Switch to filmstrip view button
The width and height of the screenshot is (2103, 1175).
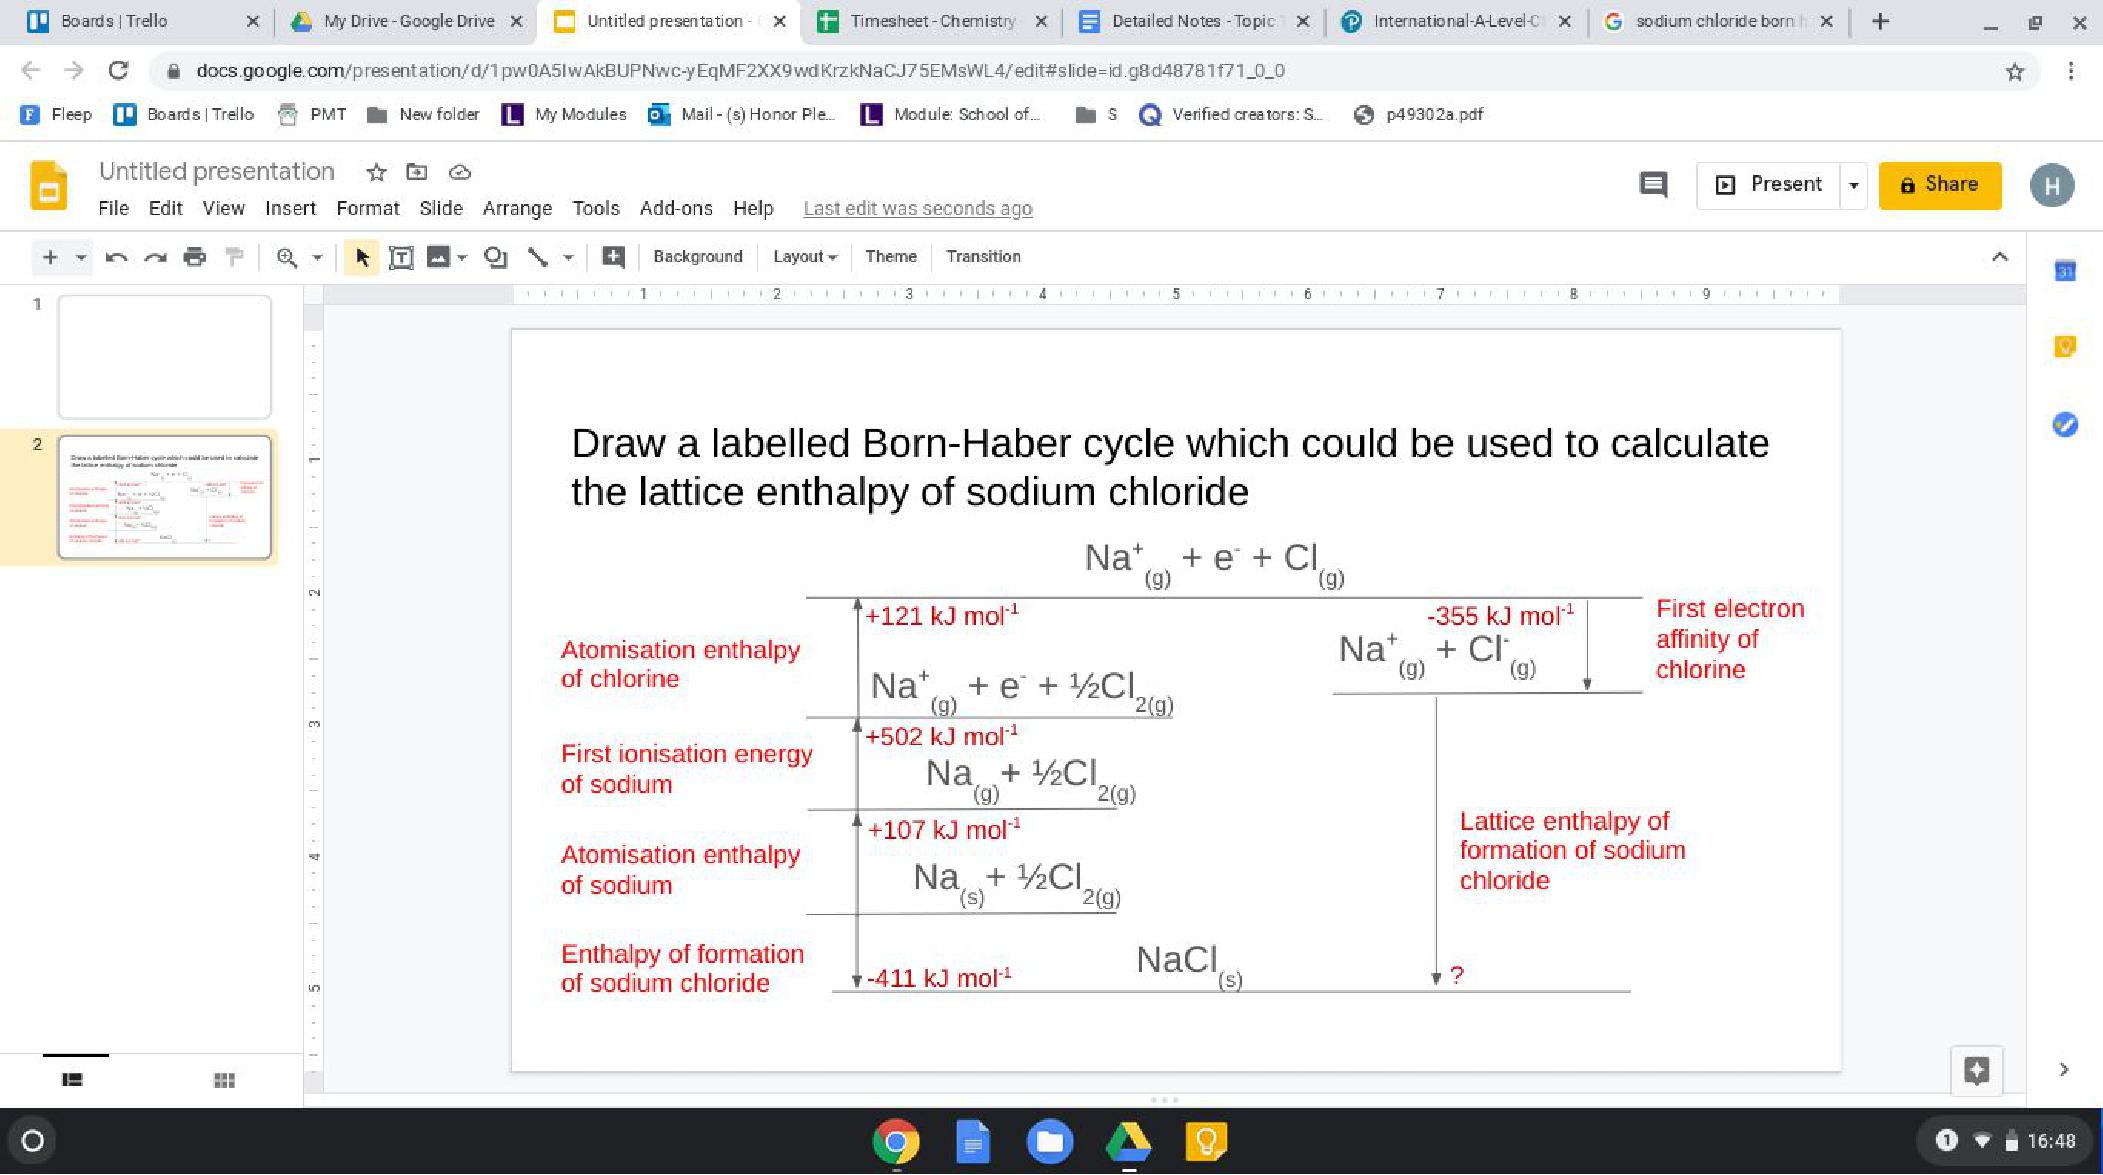point(72,1080)
